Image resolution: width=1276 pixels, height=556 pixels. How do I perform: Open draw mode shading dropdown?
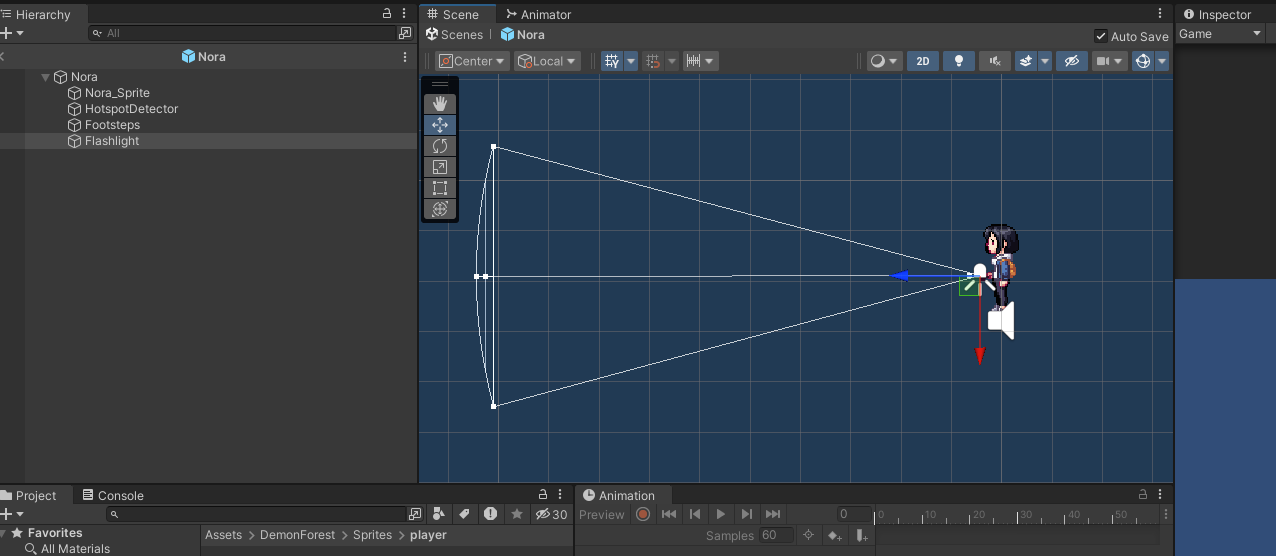pos(884,61)
